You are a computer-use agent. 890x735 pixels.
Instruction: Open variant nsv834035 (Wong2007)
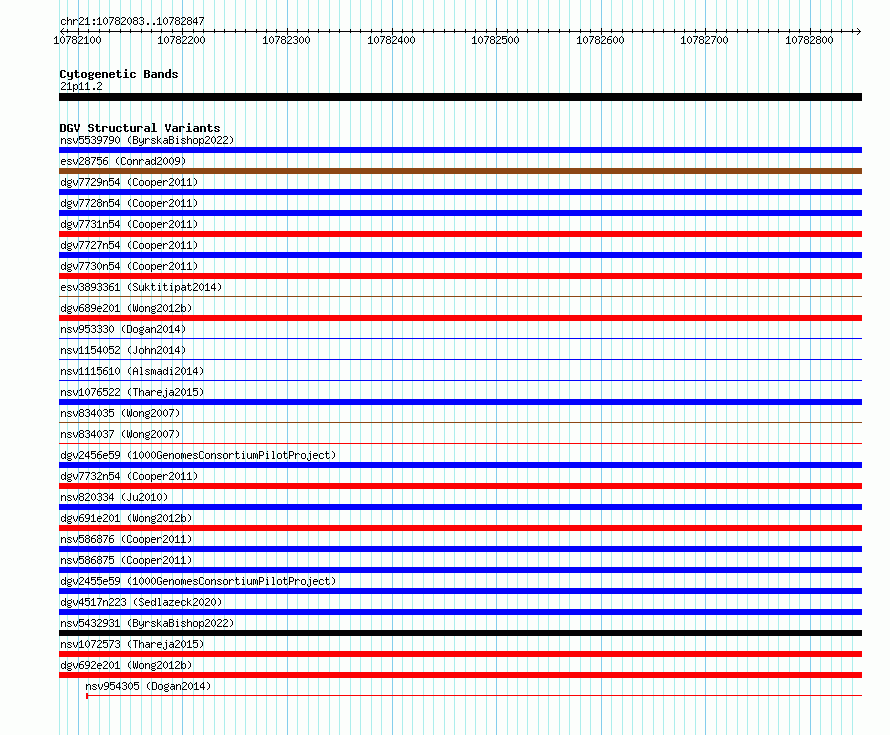(x=120, y=413)
